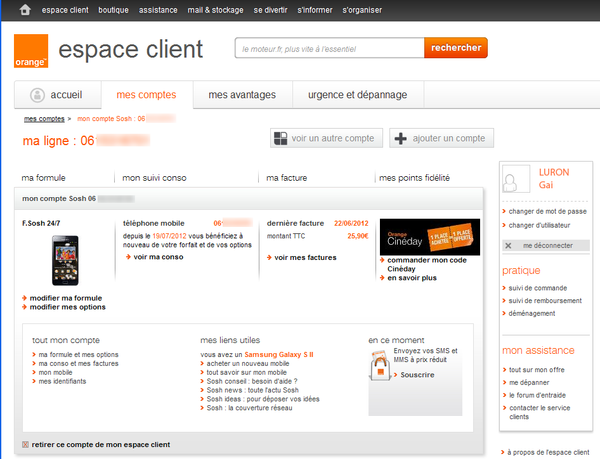Click voir ma conso link

[158, 257]
